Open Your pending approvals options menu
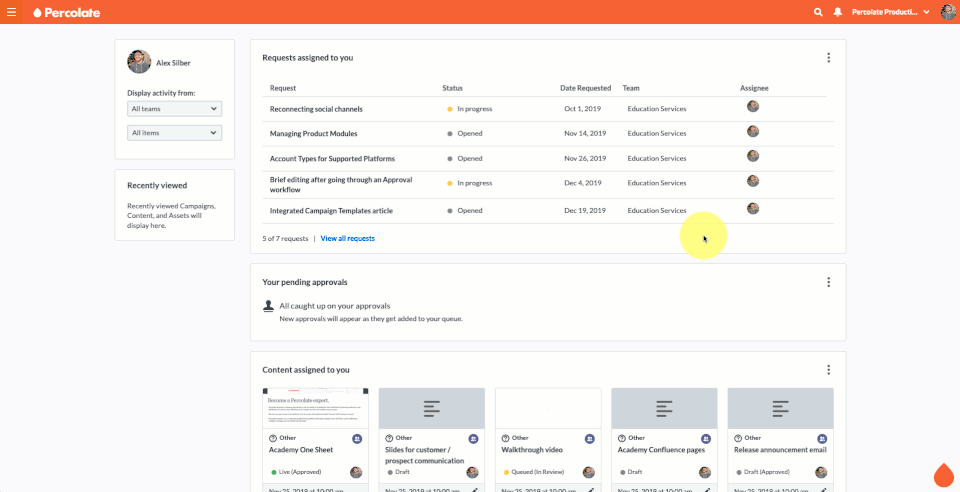The height and width of the screenshot is (492, 960). [x=828, y=282]
